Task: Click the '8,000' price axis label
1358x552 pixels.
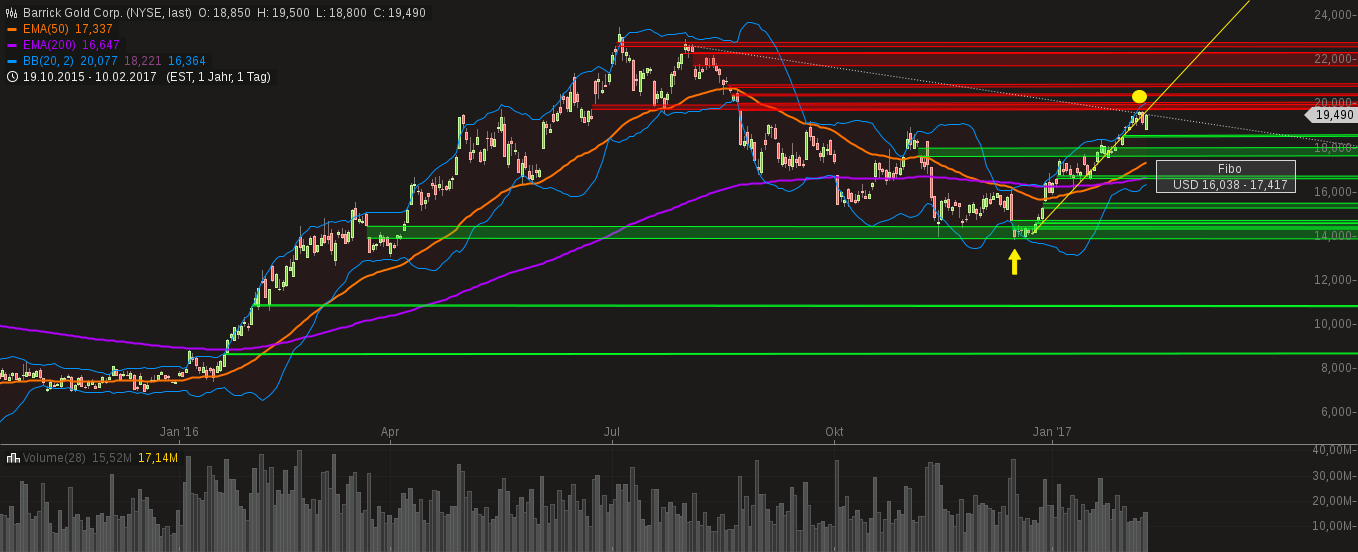Action: click(1336, 368)
